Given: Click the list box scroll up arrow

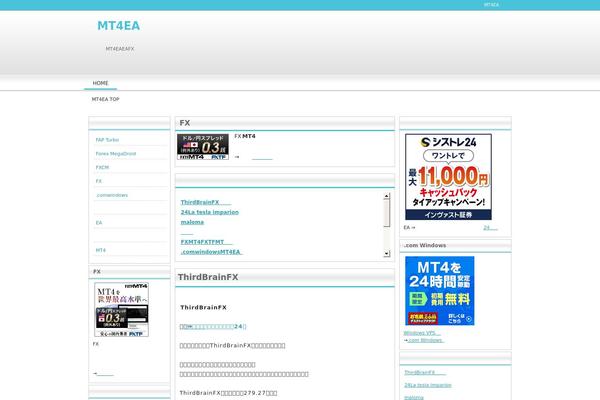Looking at the screenshot, I should (x=387, y=196).
